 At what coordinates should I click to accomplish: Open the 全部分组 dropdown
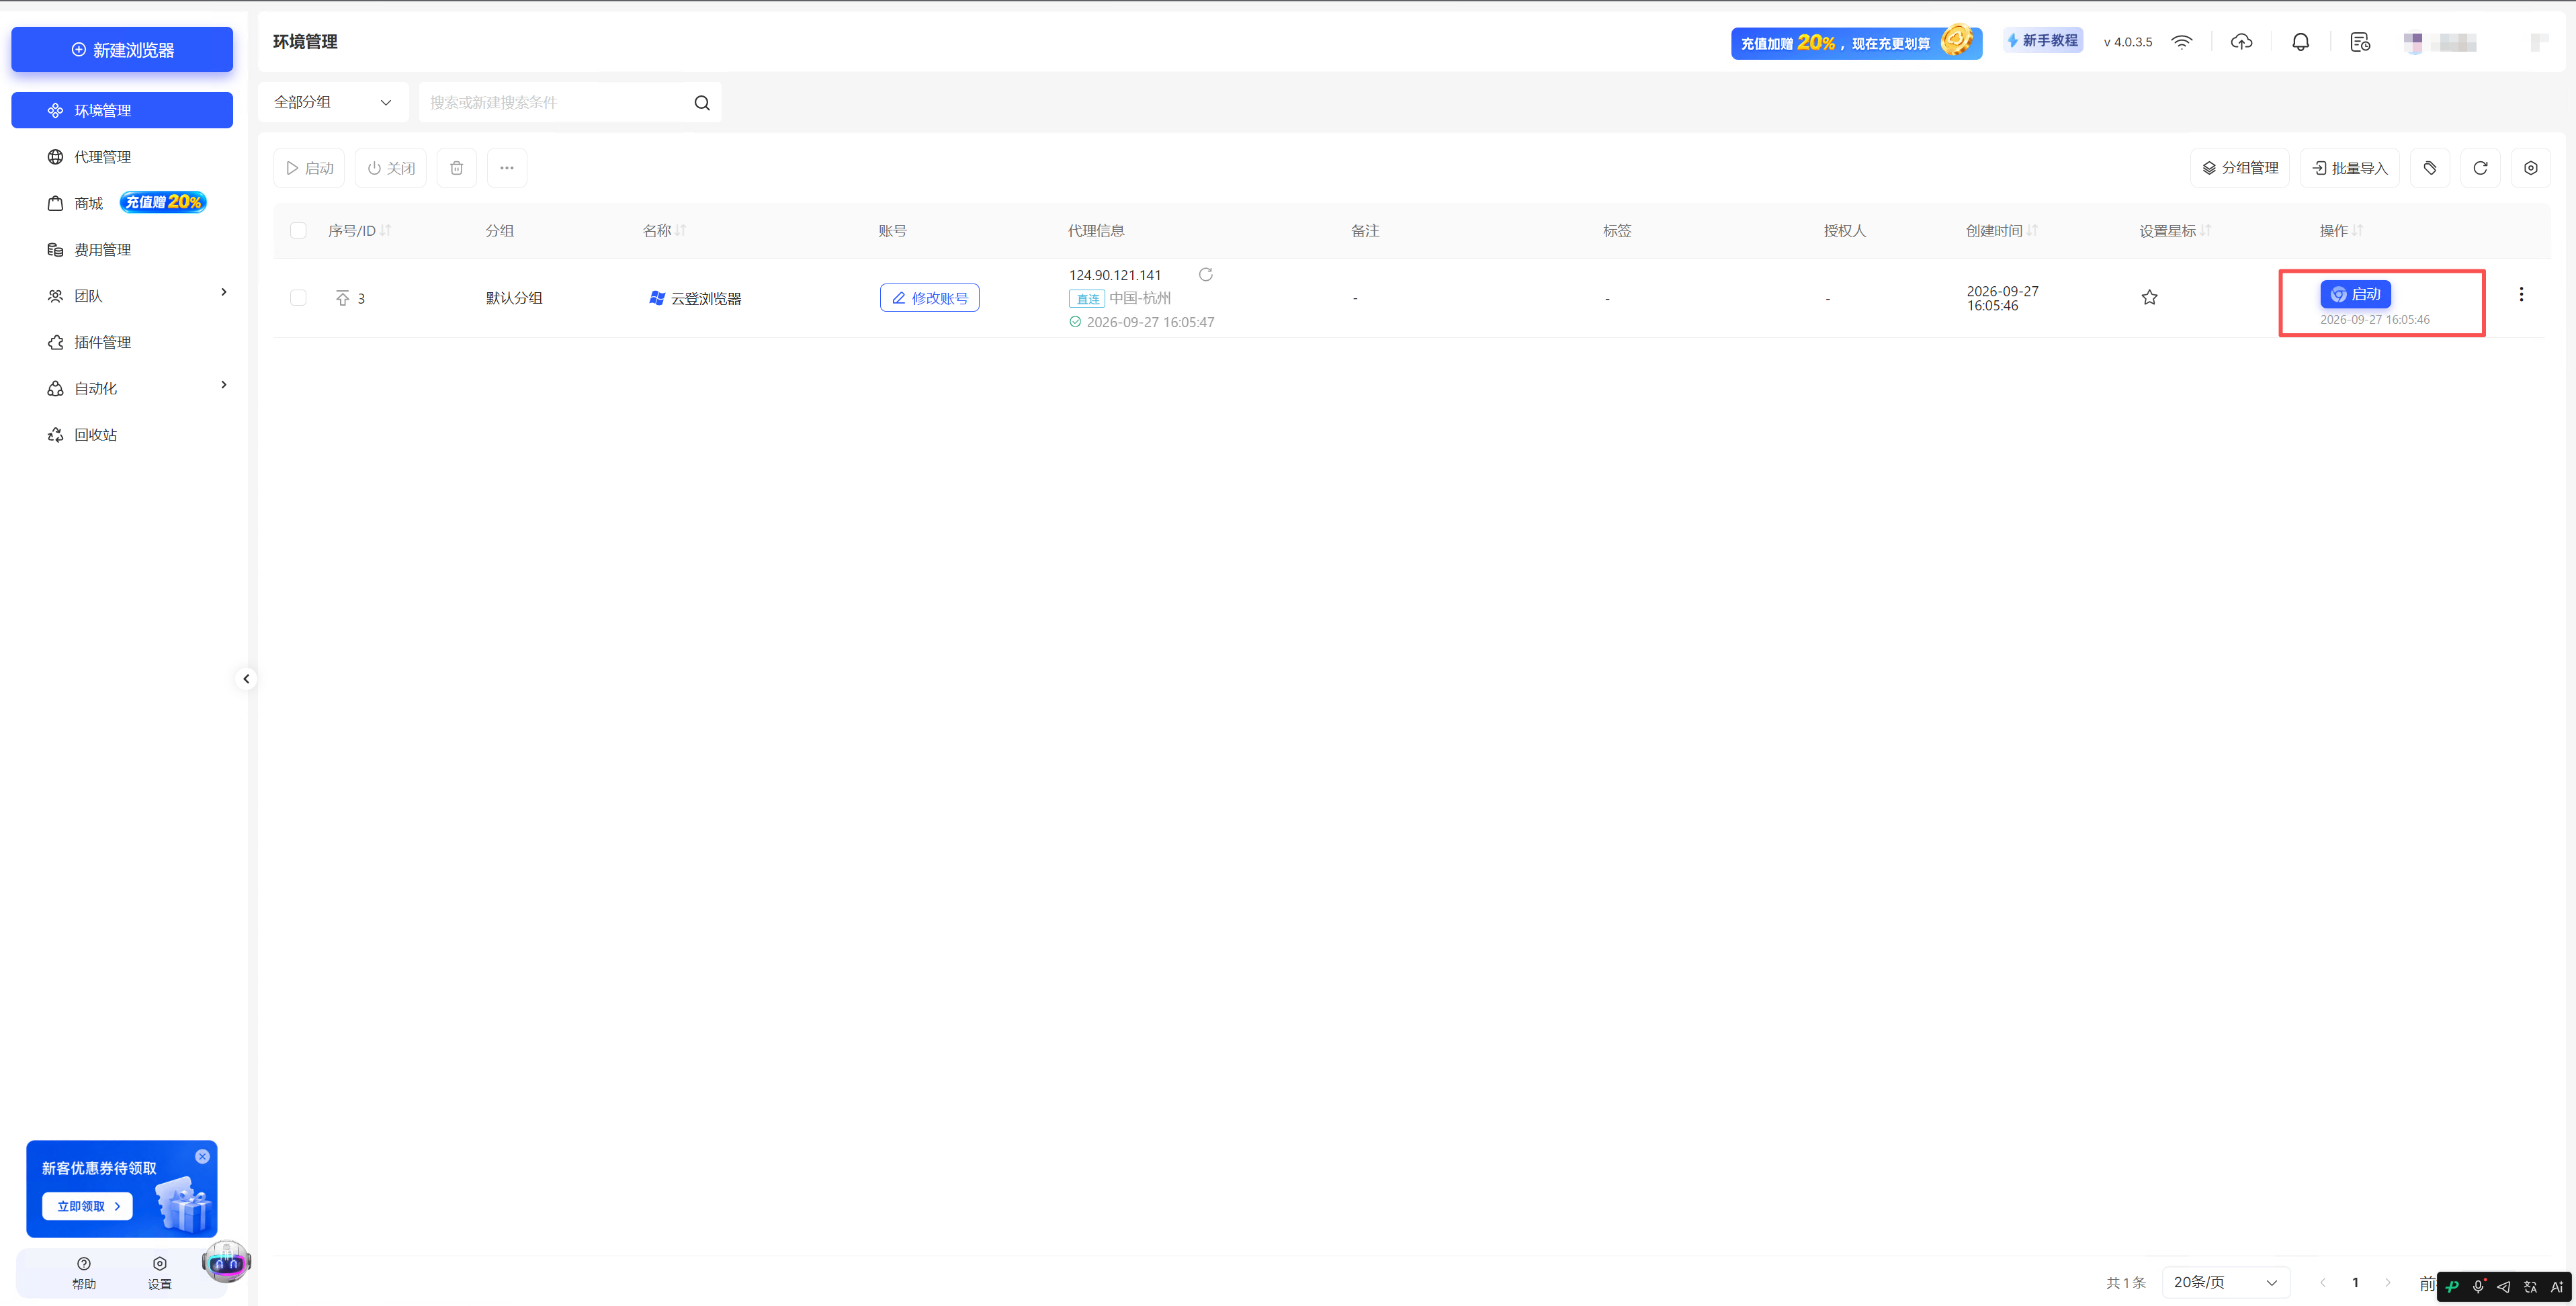tap(333, 102)
